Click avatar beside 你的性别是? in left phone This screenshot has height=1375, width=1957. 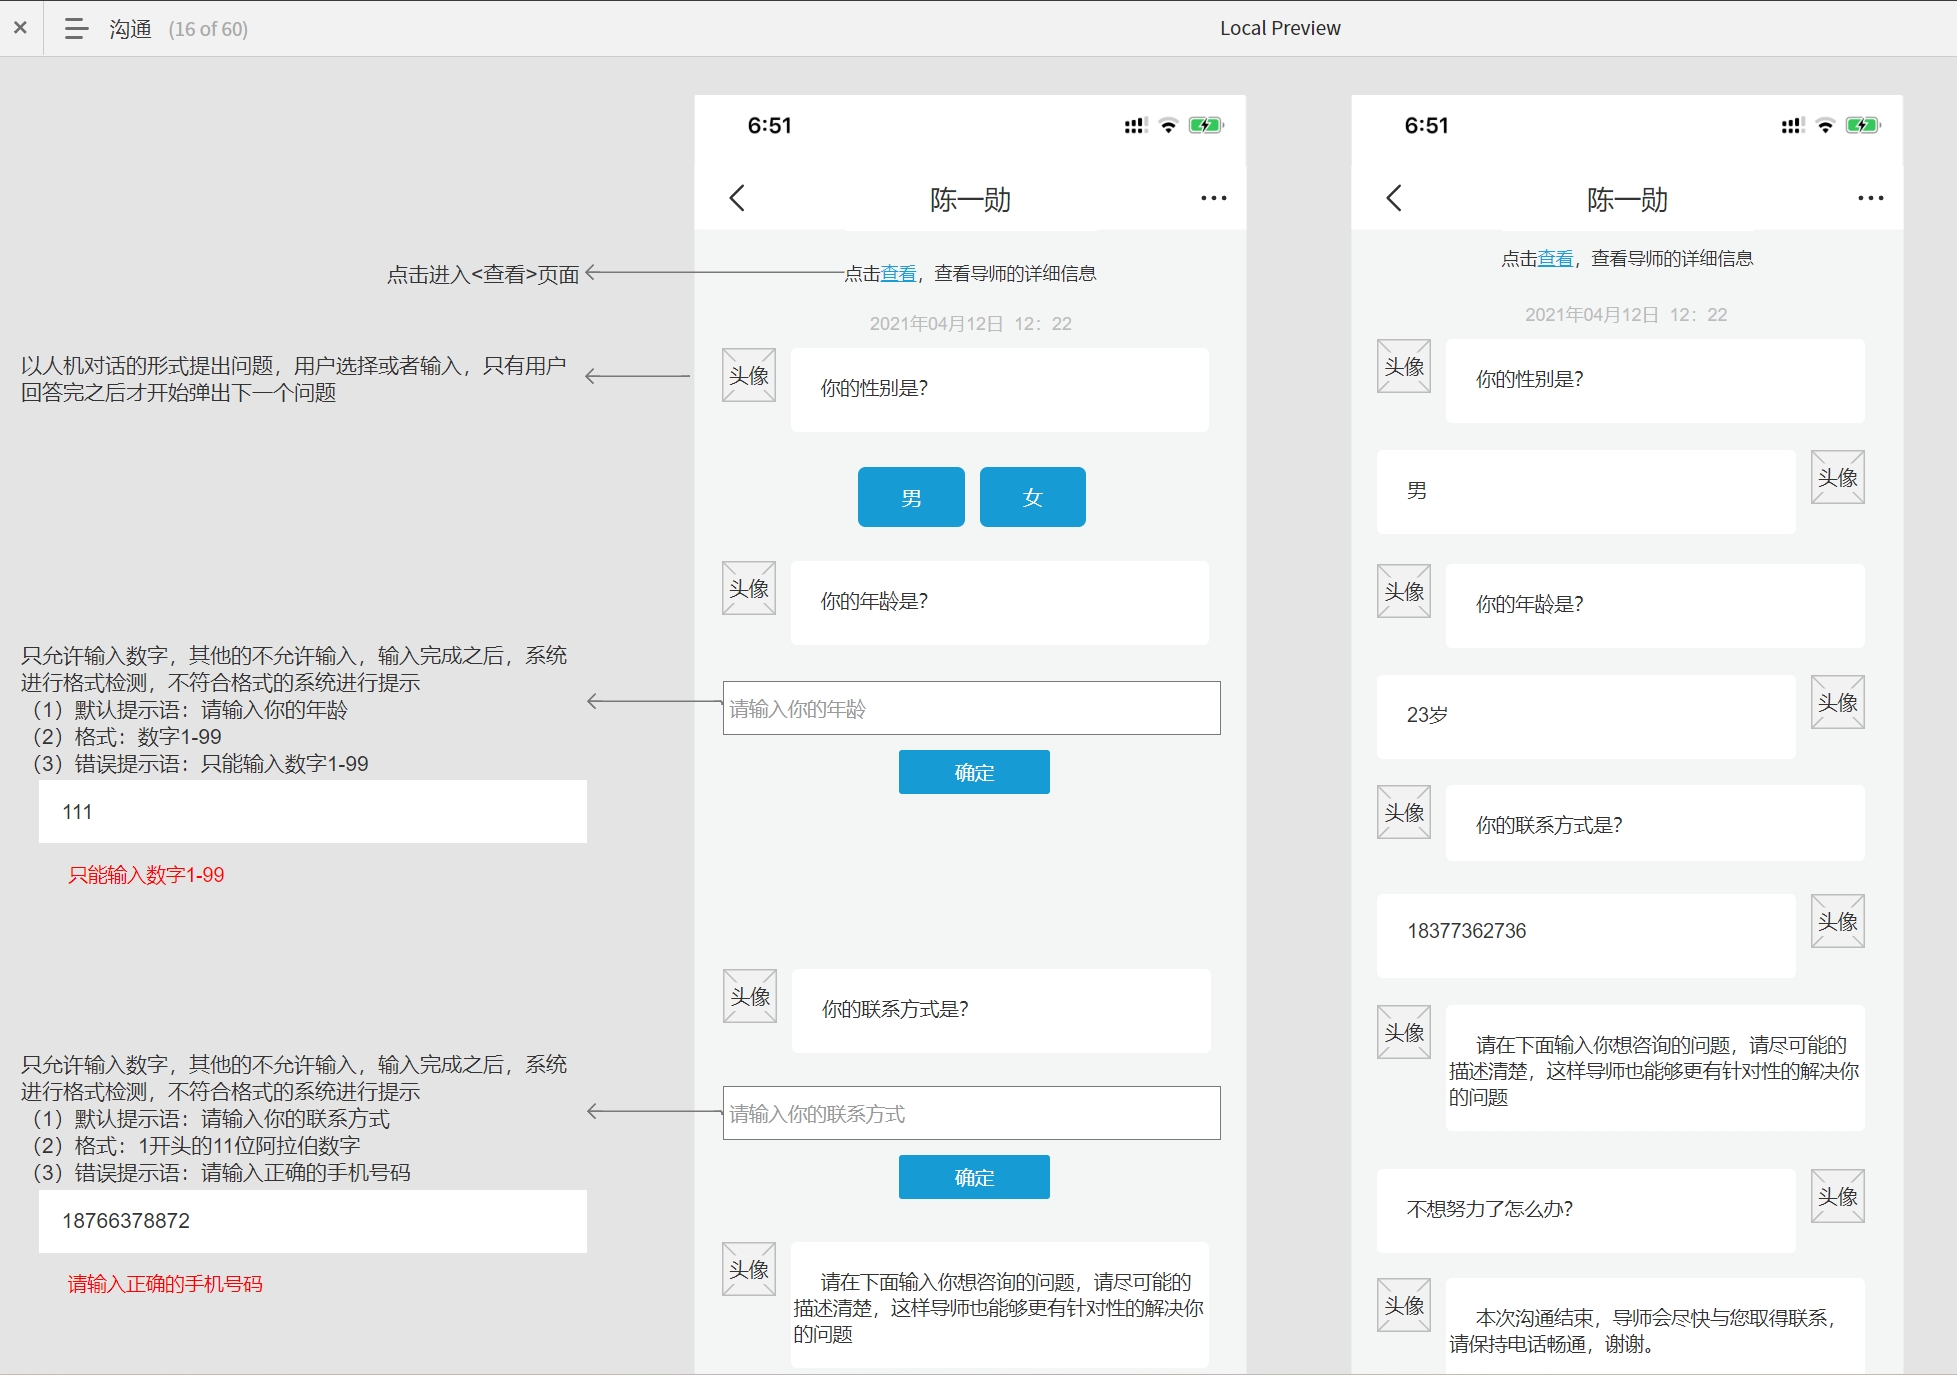(x=749, y=375)
